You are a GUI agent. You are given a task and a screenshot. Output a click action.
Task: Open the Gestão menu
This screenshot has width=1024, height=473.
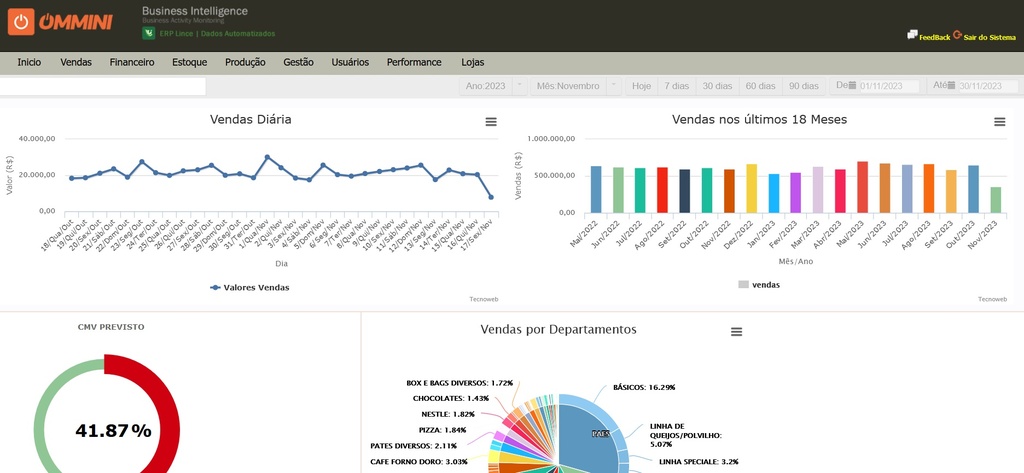(298, 63)
